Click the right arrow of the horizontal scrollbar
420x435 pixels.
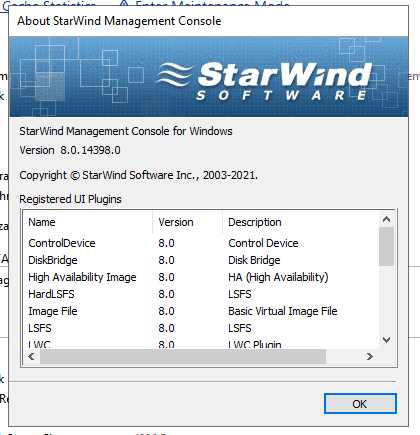tap(369, 357)
